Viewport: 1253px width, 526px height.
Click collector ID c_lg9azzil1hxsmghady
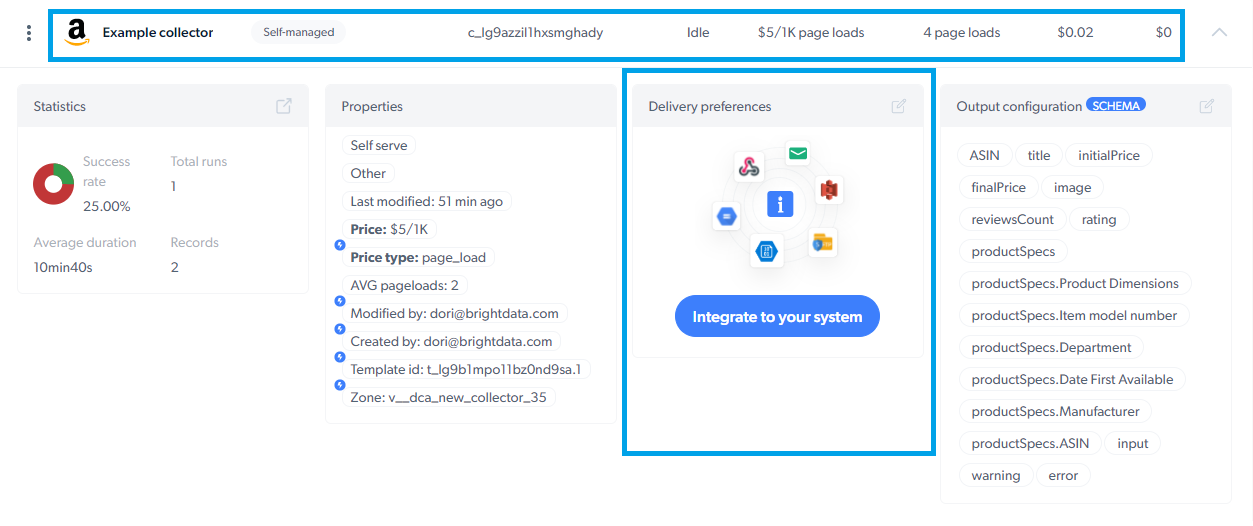[536, 32]
